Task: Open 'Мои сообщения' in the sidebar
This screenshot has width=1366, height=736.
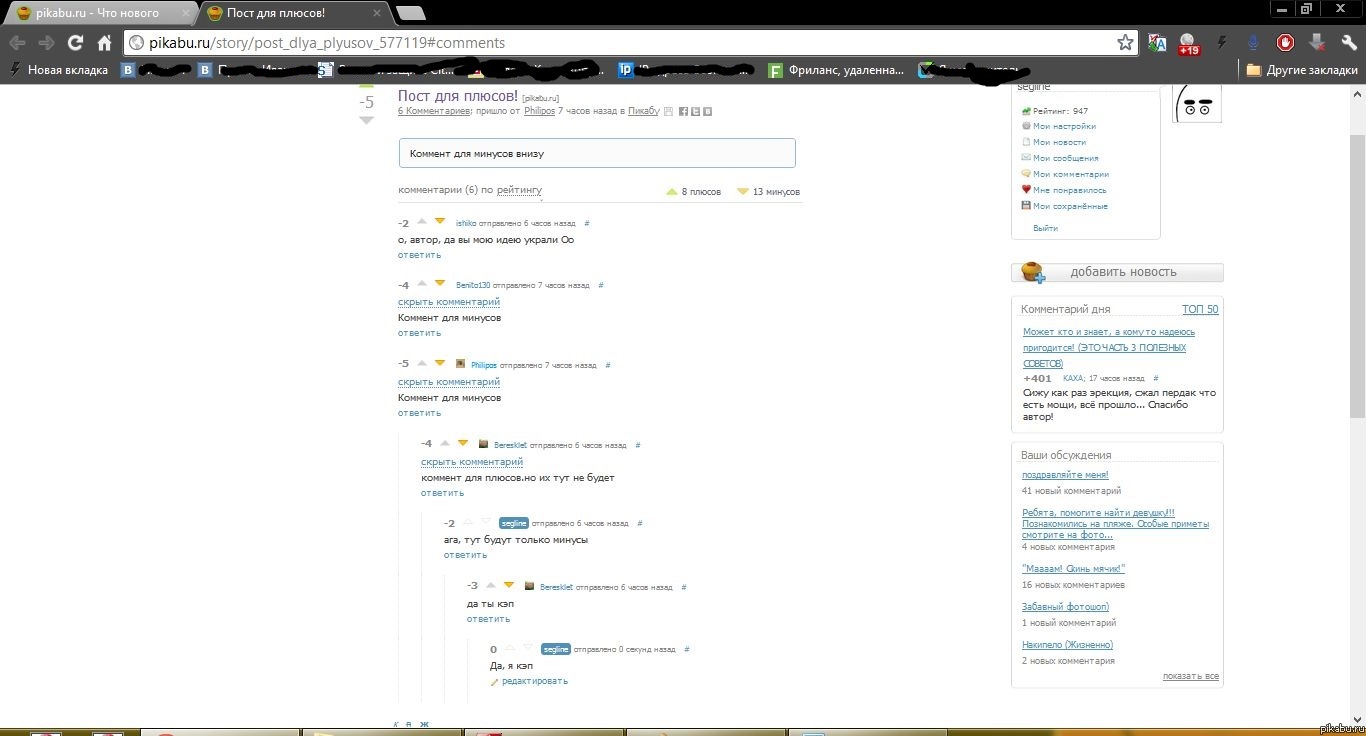Action: pyautogui.click(x=1066, y=158)
